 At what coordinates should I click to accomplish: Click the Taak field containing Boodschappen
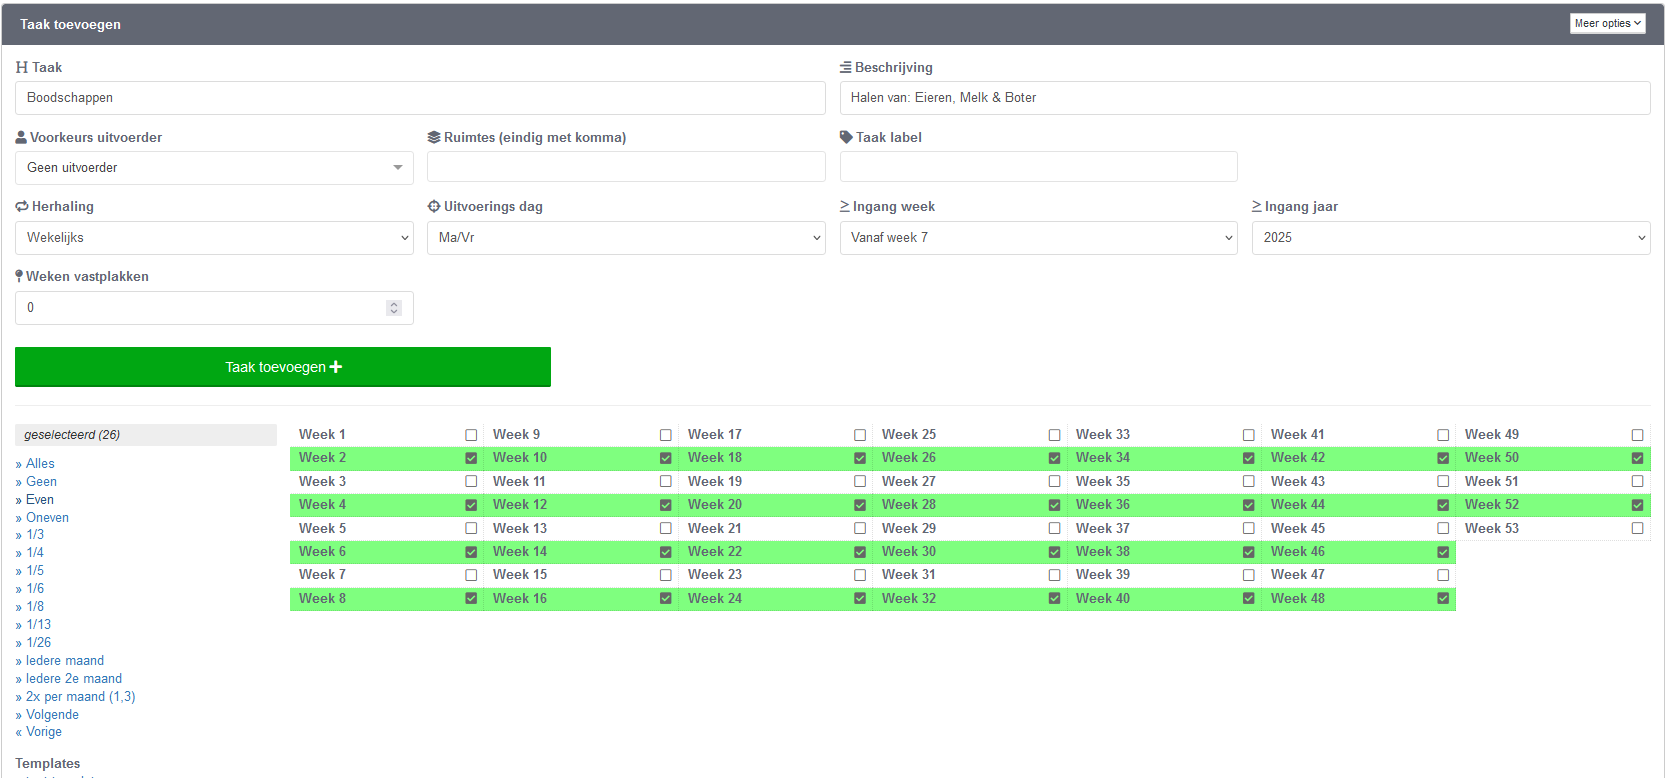click(420, 98)
